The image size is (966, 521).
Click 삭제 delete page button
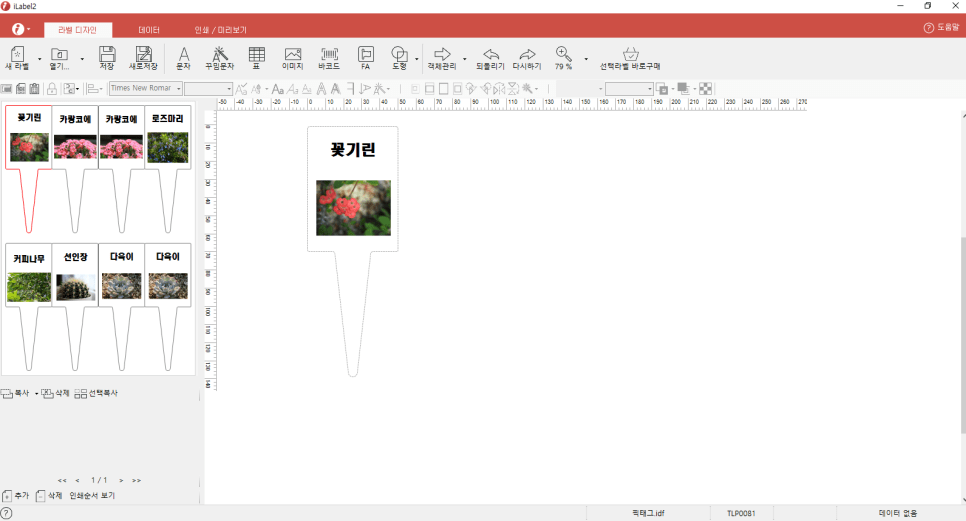49,496
